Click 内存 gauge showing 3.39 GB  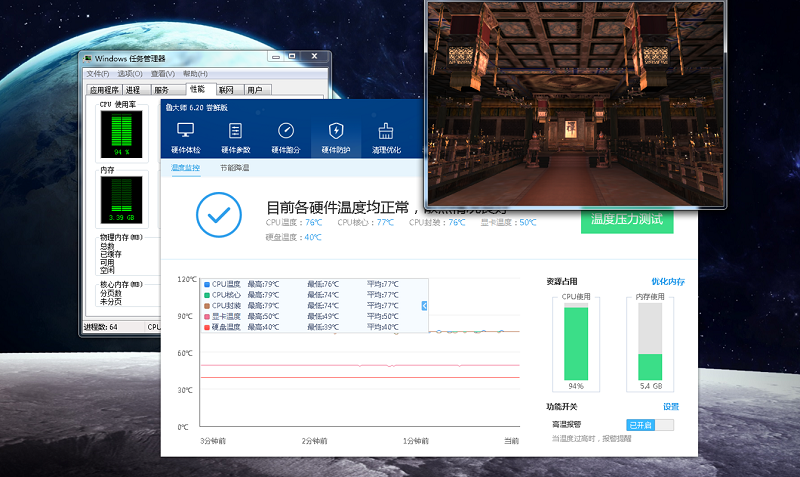click(x=121, y=199)
